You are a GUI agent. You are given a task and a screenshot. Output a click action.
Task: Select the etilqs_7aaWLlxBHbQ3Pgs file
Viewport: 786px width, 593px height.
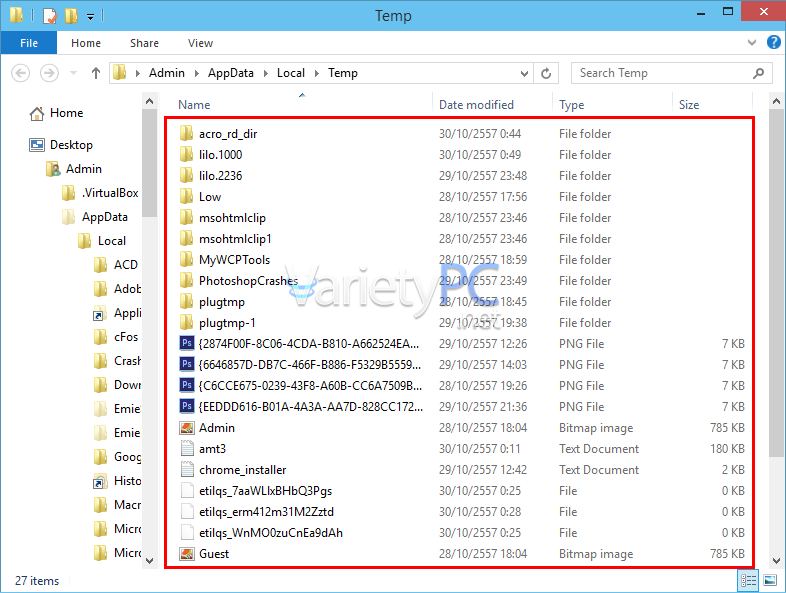[256, 491]
